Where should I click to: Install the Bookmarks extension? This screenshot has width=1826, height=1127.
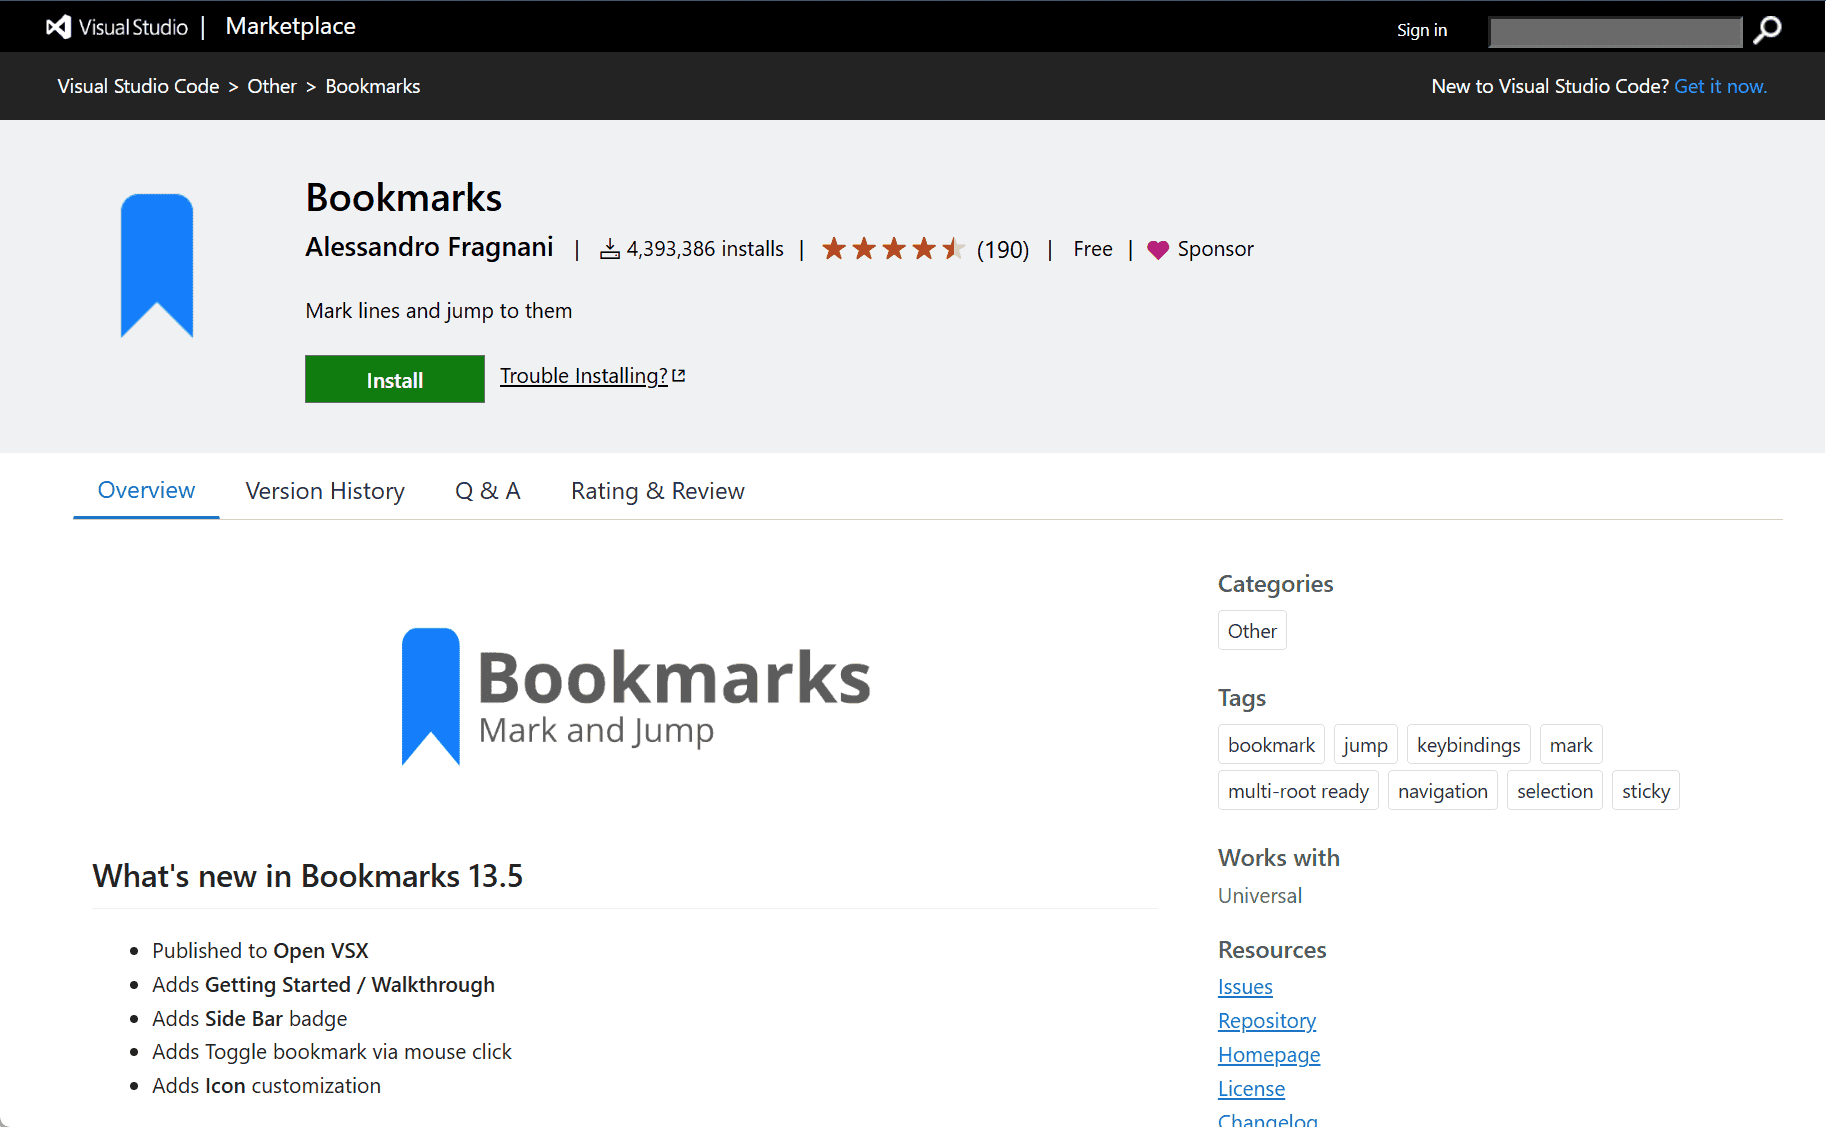pyautogui.click(x=394, y=379)
